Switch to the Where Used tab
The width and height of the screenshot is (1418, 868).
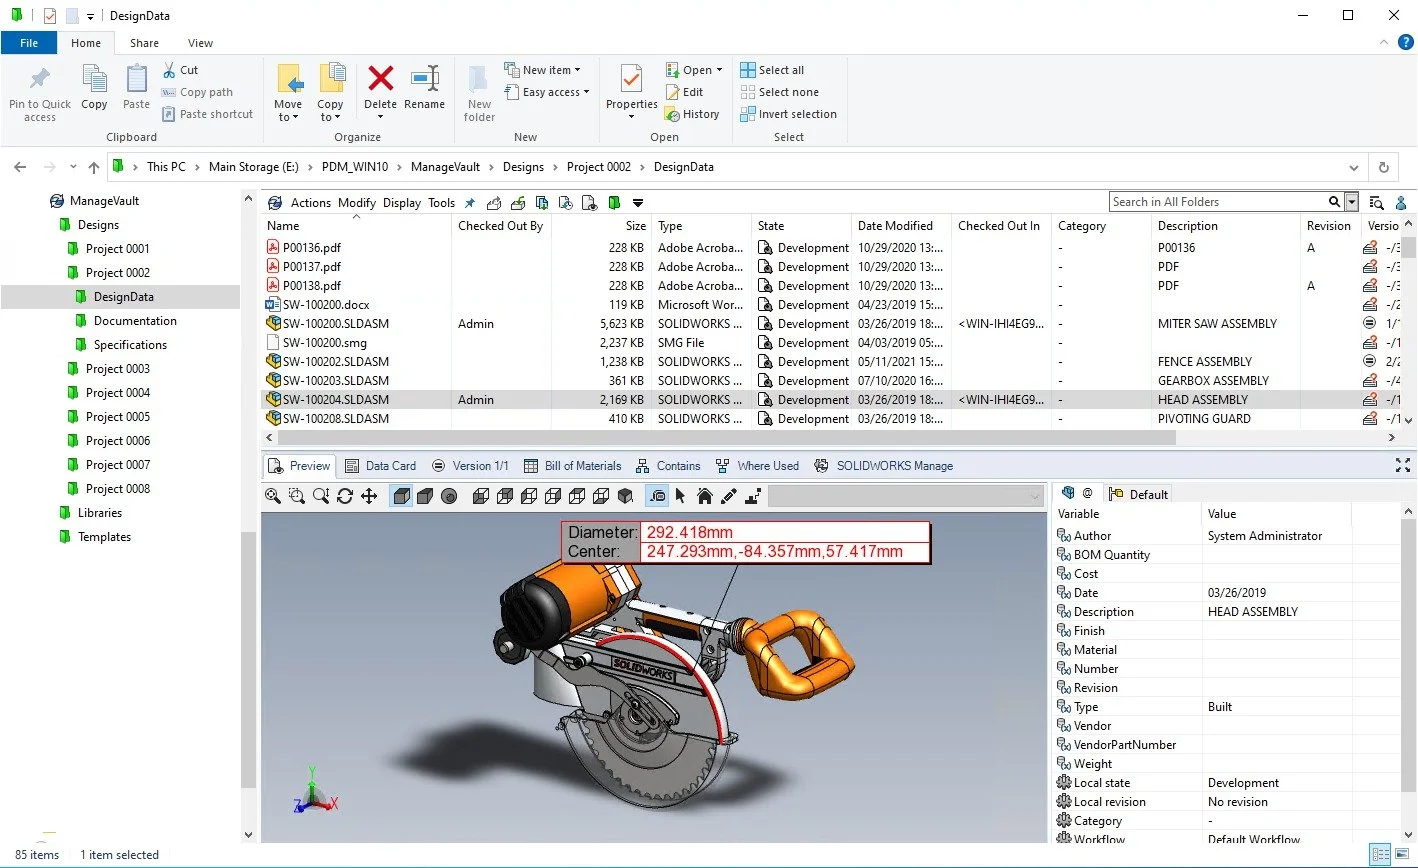(x=756, y=466)
